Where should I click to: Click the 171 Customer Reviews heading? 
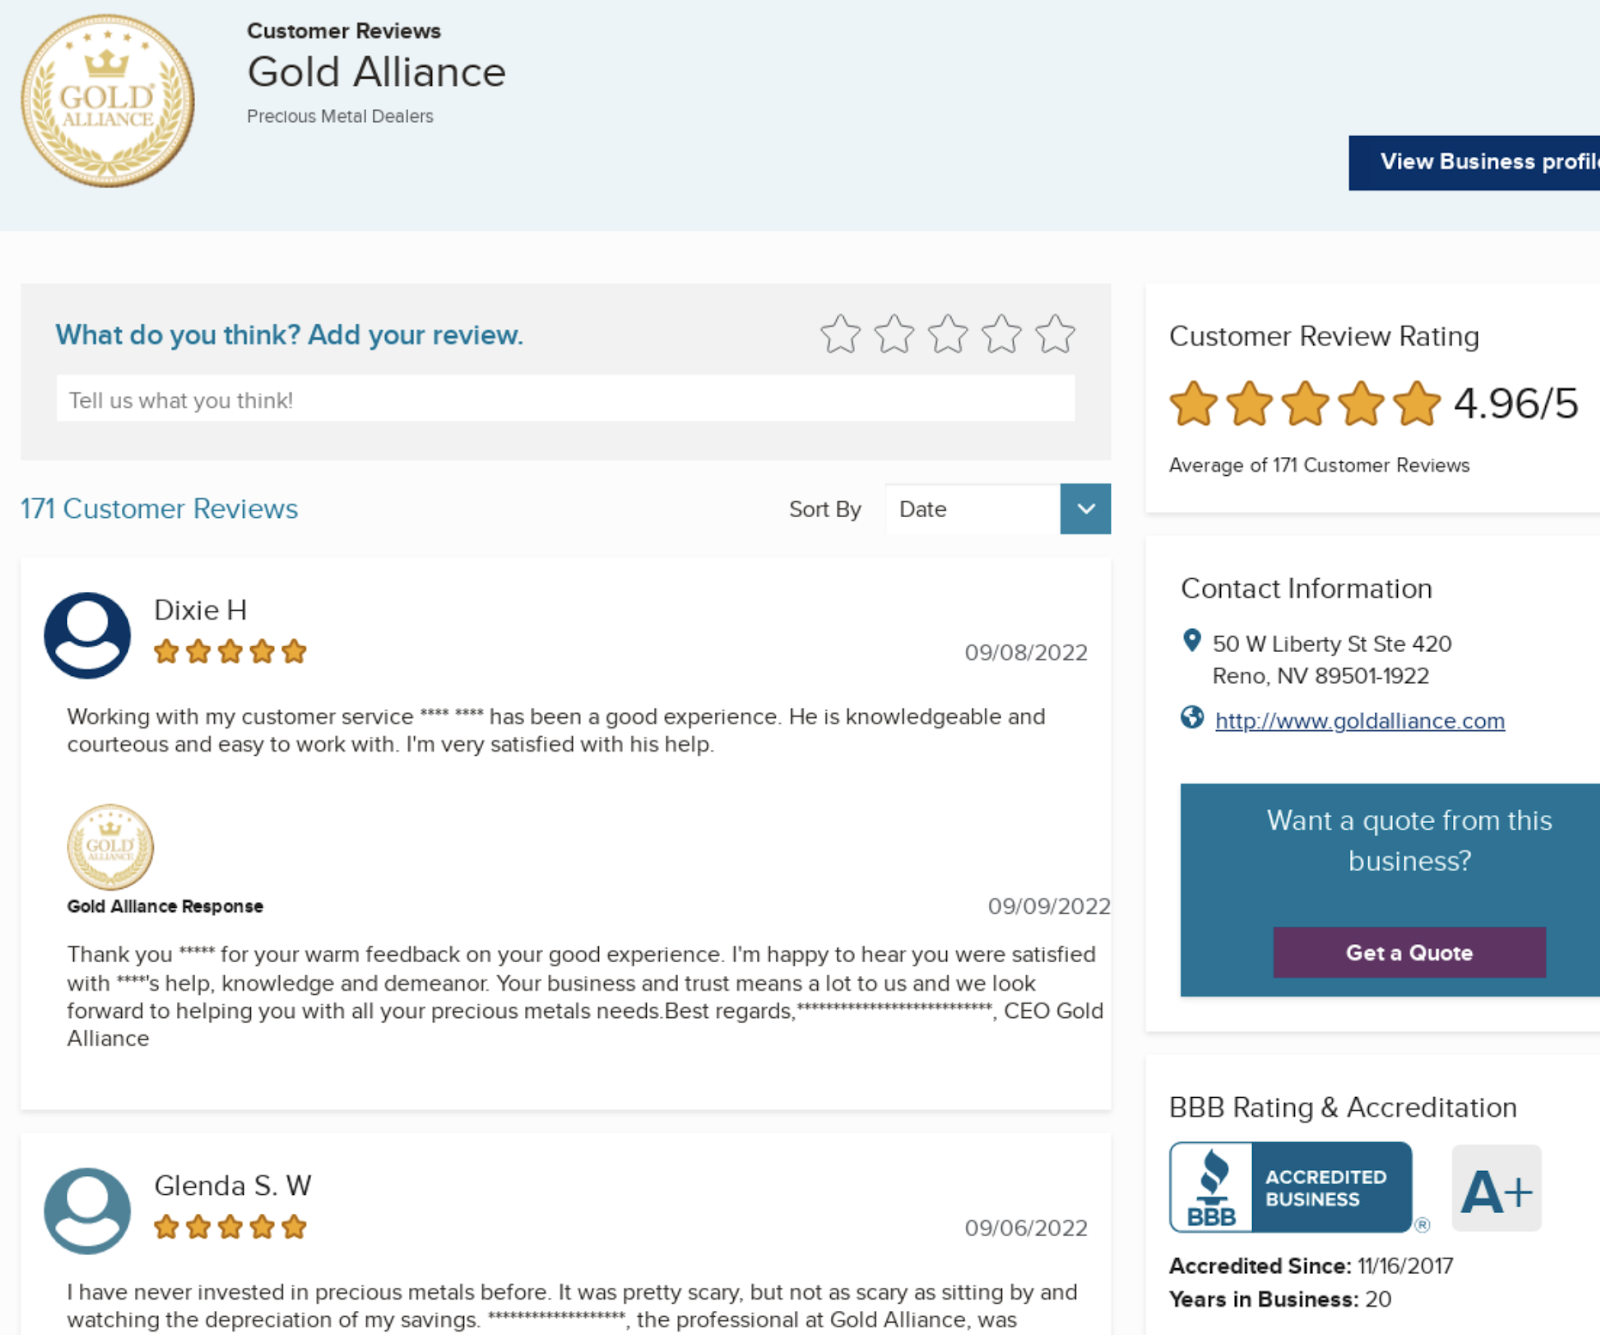tap(159, 509)
